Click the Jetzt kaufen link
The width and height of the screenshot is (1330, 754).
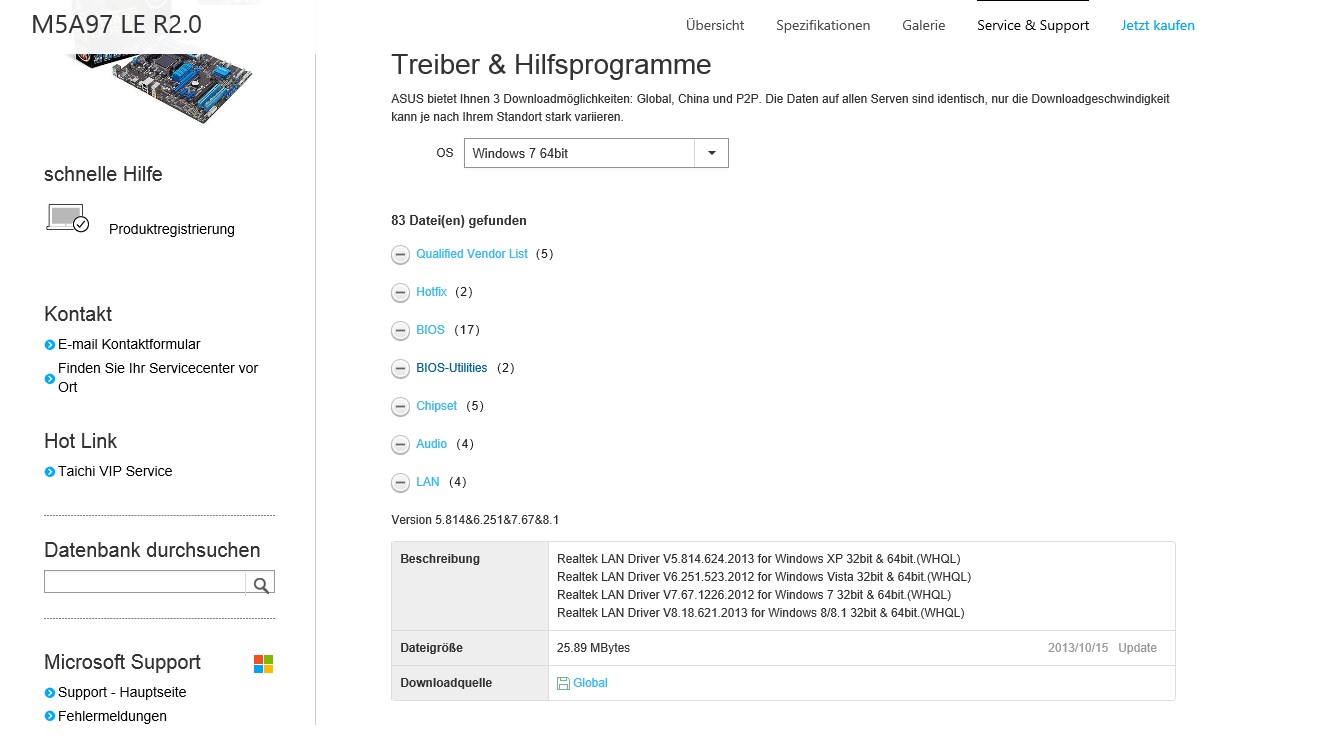1158,25
